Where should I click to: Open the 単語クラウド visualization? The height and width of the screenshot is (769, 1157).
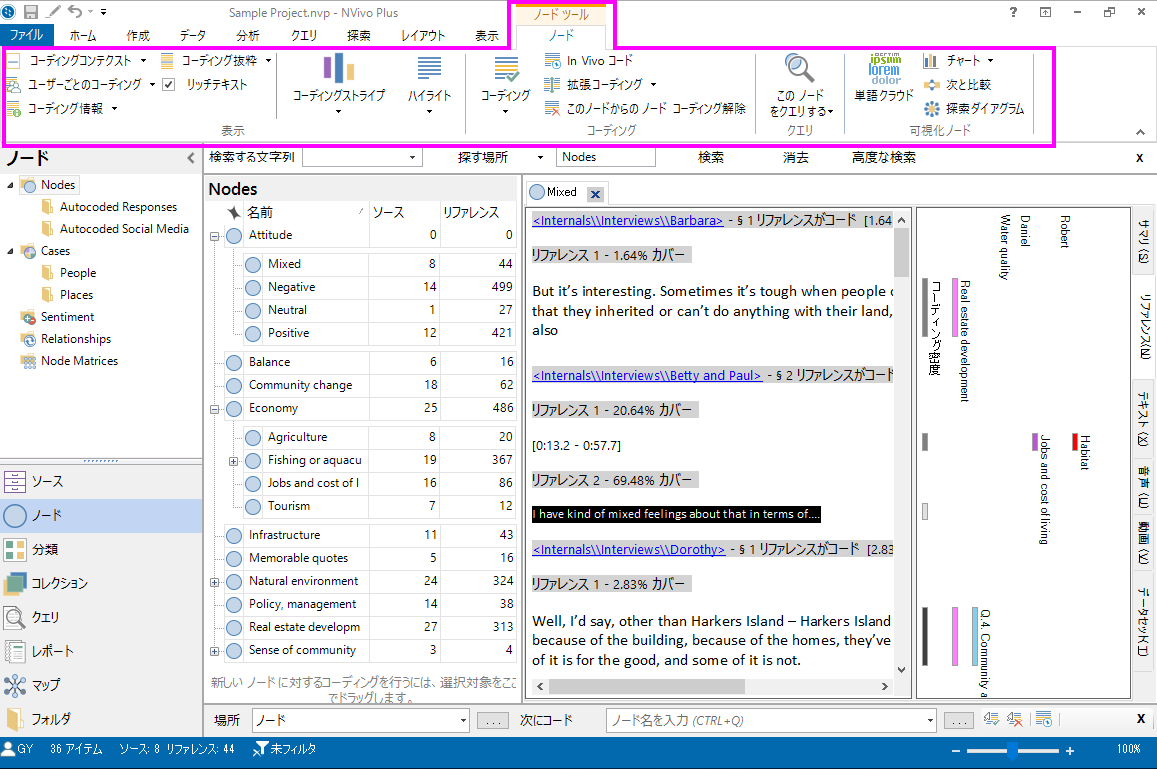tap(884, 77)
